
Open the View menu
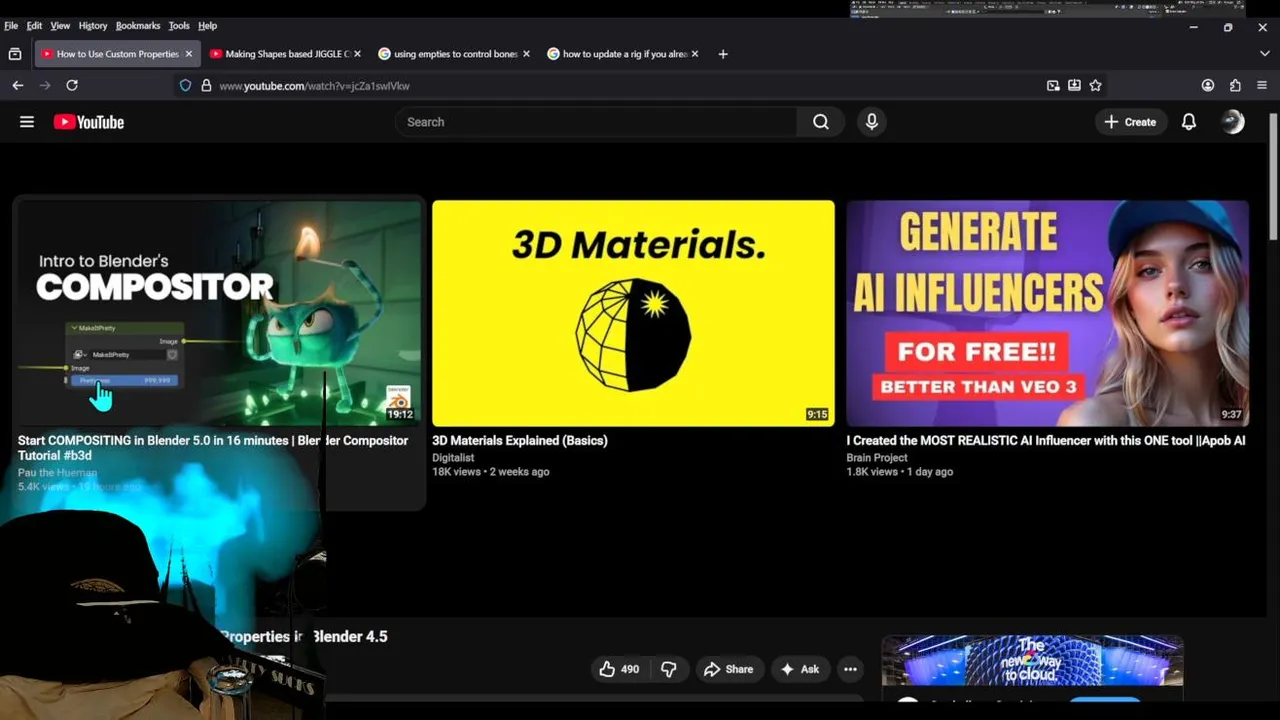click(x=60, y=25)
